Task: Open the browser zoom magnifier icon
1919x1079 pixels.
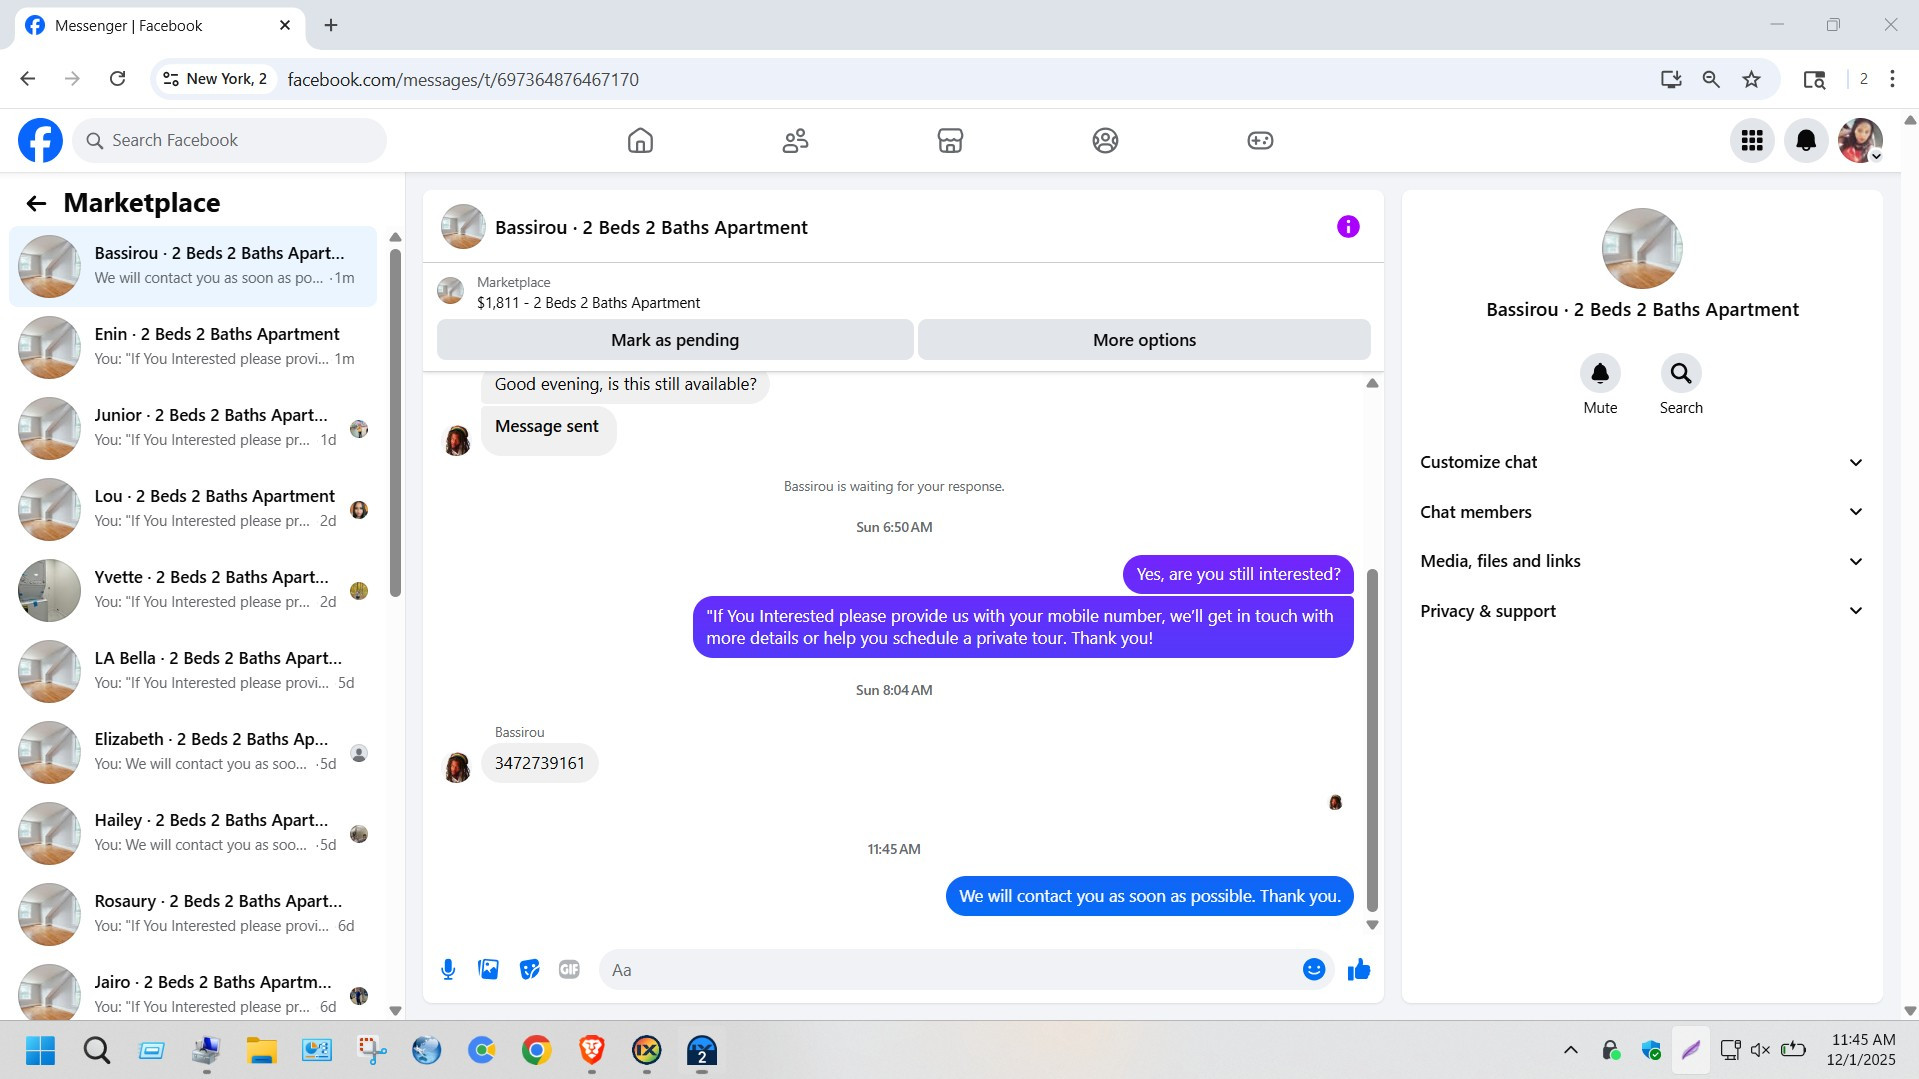Action: coord(1711,79)
